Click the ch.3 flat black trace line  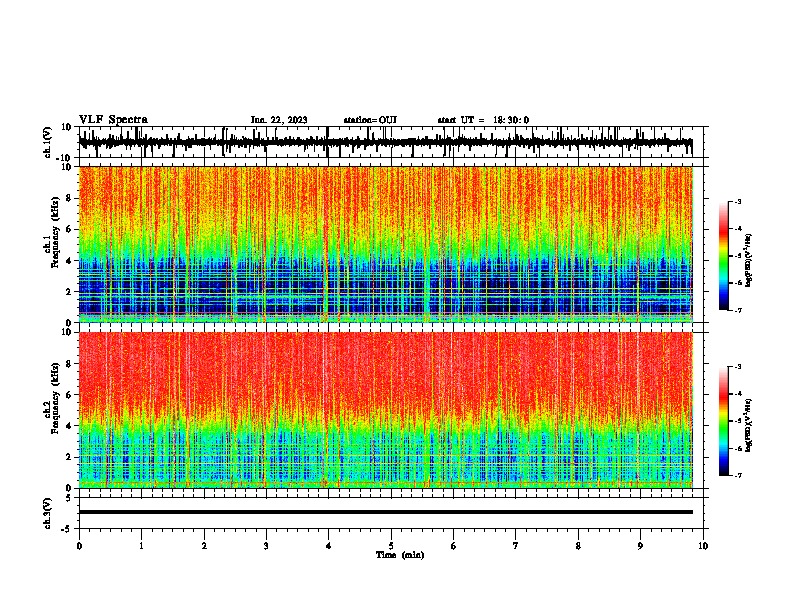[385, 512]
